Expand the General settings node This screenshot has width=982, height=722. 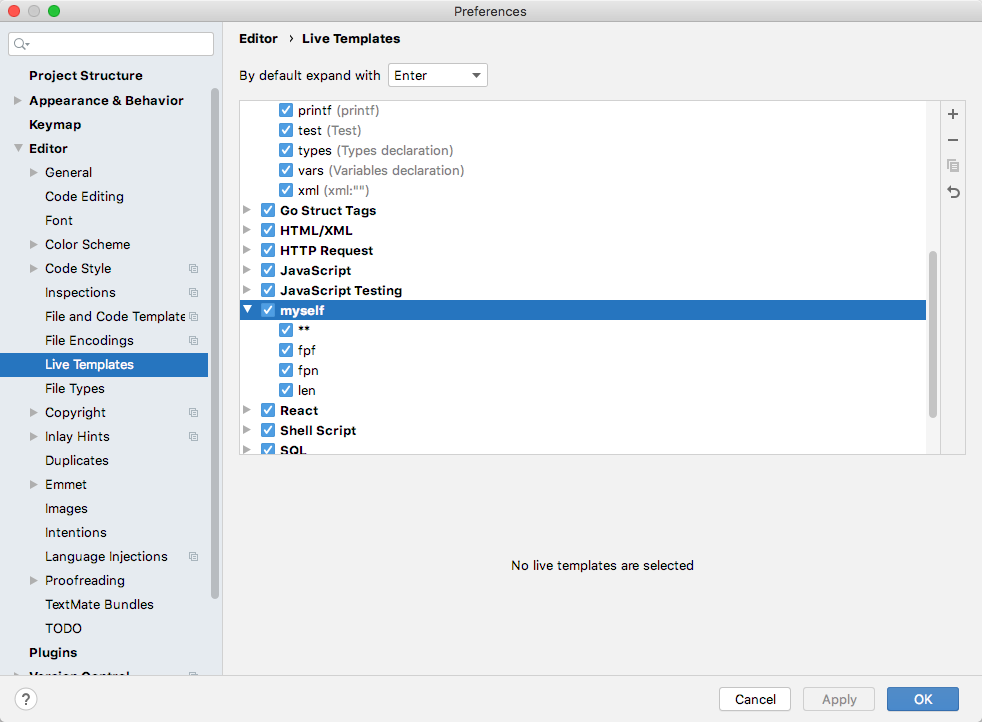(34, 172)
